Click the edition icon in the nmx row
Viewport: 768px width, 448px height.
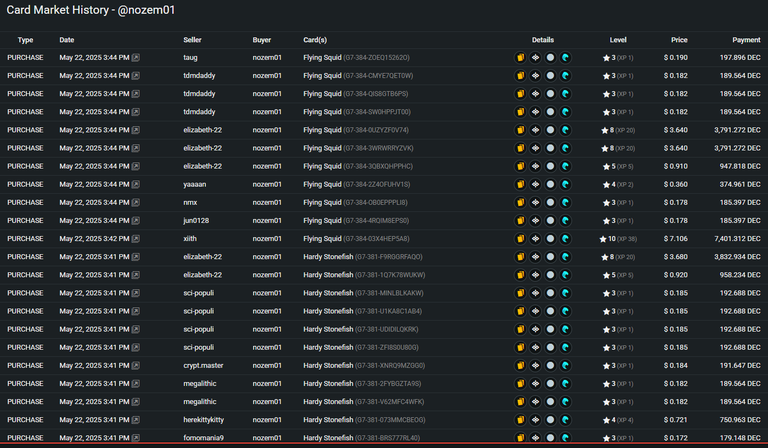pyautogui.click(x=535, y=203)
